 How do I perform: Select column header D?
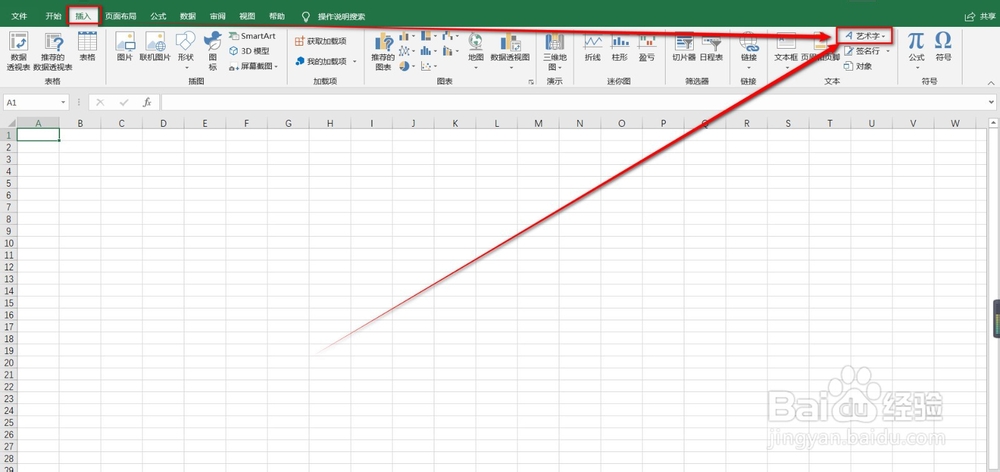pos(163,123)
